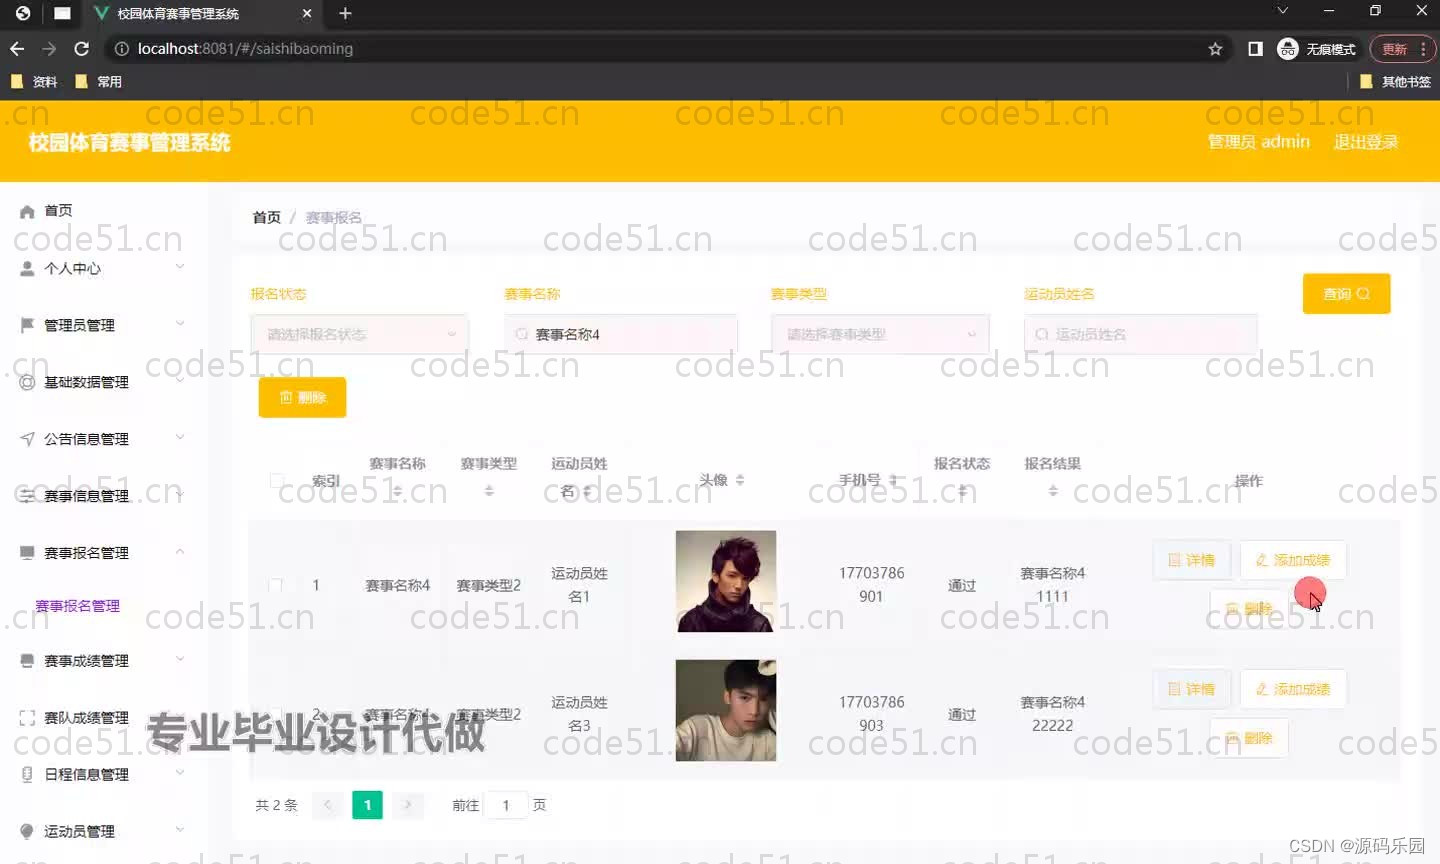The image size is (1440, 864).
Task: Bookmark this page with star icon
Action: (x=1215, y=49)
